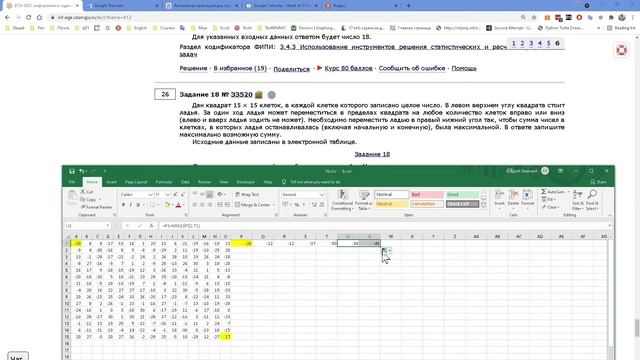This screenshot has width=640, height=360.
Task: Switch to the Insert ribbon tab
Action: point(111,182)
